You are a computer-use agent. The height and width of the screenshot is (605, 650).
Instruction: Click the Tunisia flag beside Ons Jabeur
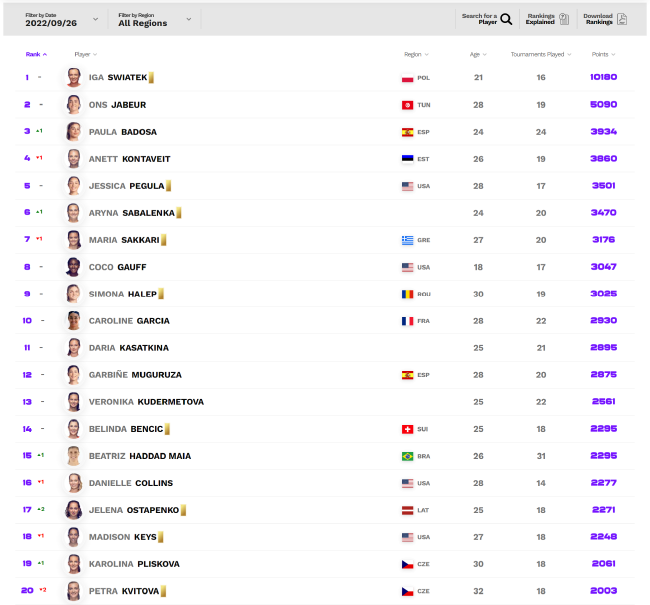click(407, 105)
